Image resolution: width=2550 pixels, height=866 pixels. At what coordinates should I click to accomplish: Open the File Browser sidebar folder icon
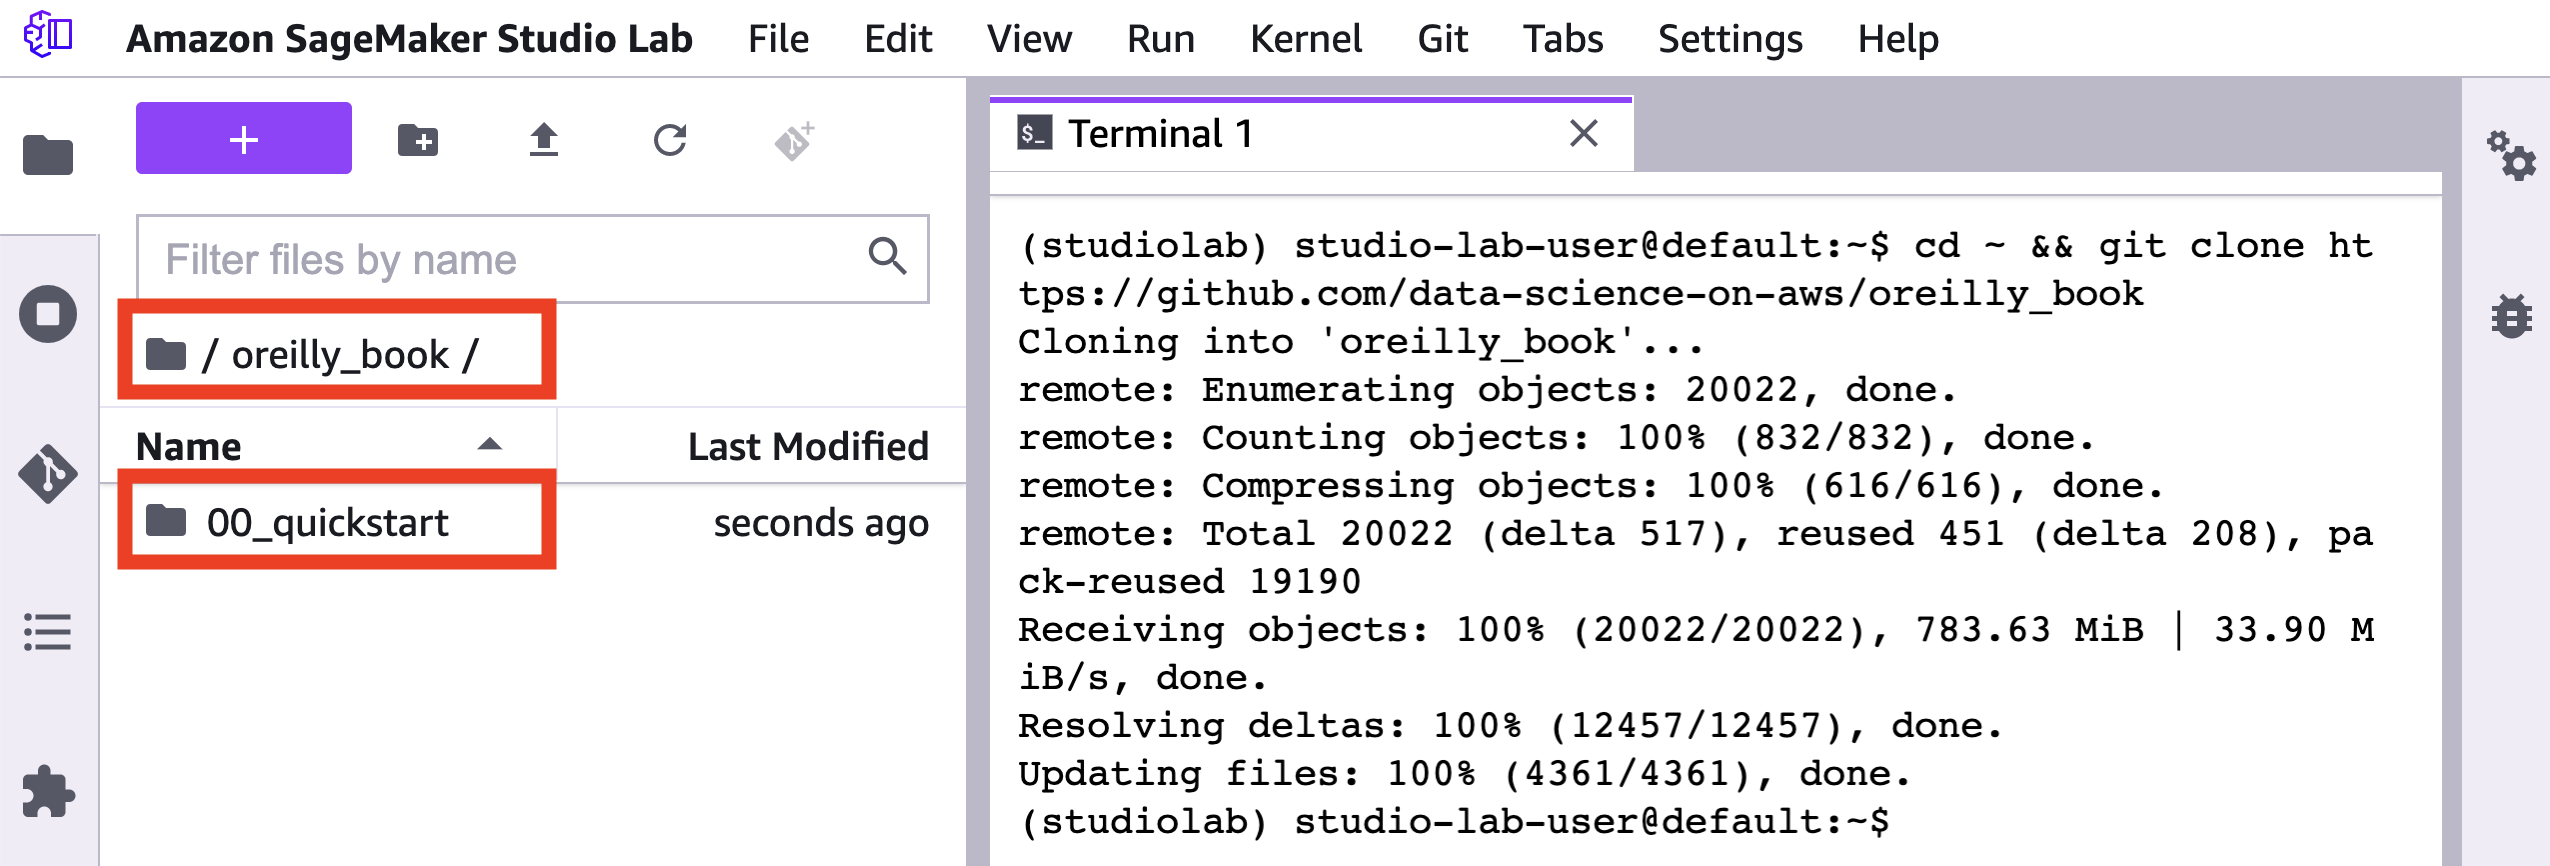48,155
